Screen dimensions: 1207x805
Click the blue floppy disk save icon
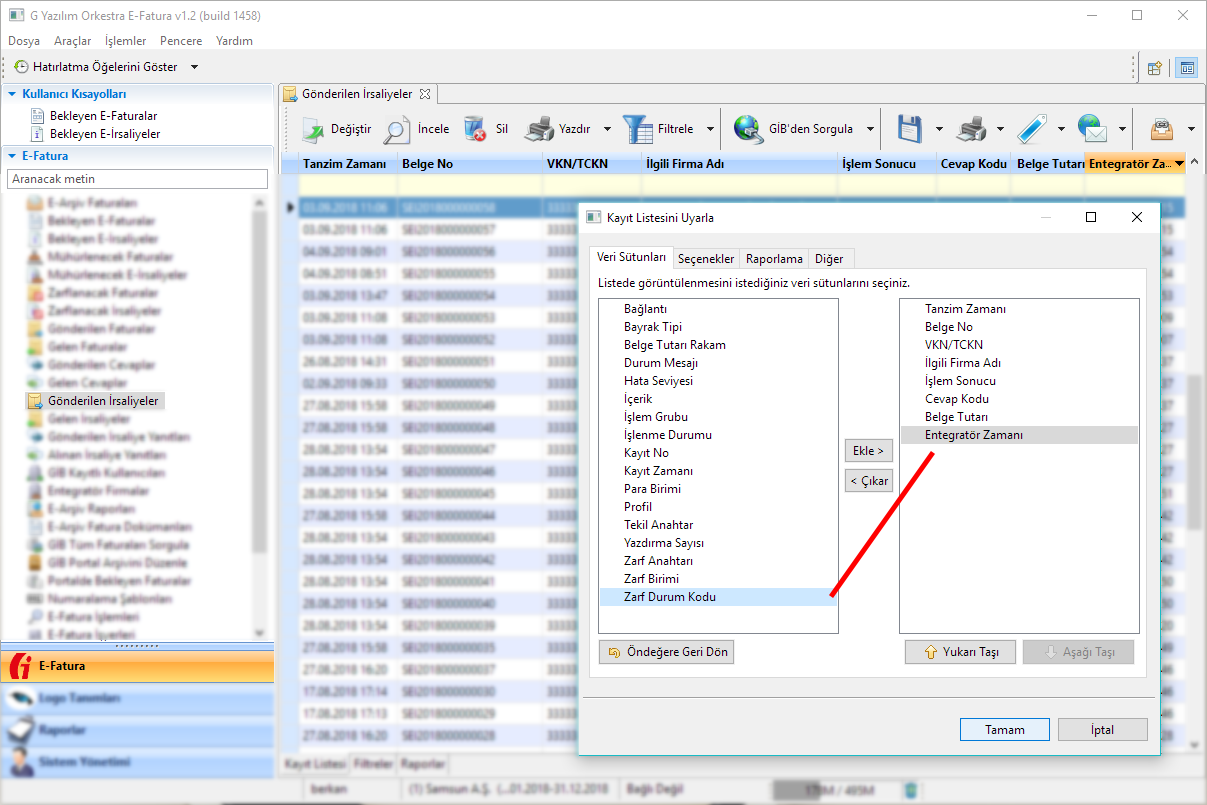[909, 129]
